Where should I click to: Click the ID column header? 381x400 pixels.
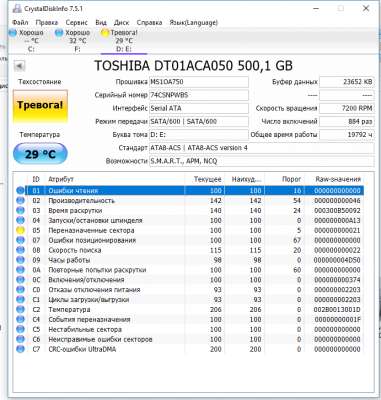(36, 179)
